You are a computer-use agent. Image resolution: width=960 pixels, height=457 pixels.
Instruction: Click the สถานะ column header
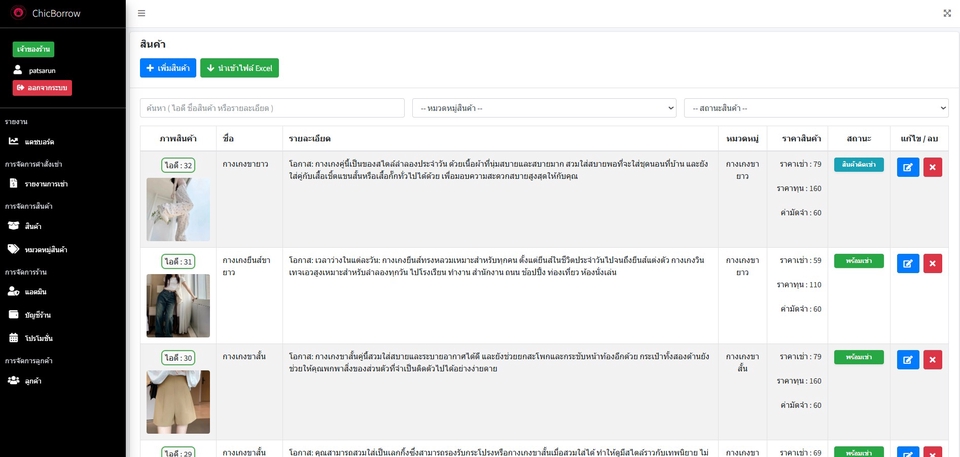[859, 139]
